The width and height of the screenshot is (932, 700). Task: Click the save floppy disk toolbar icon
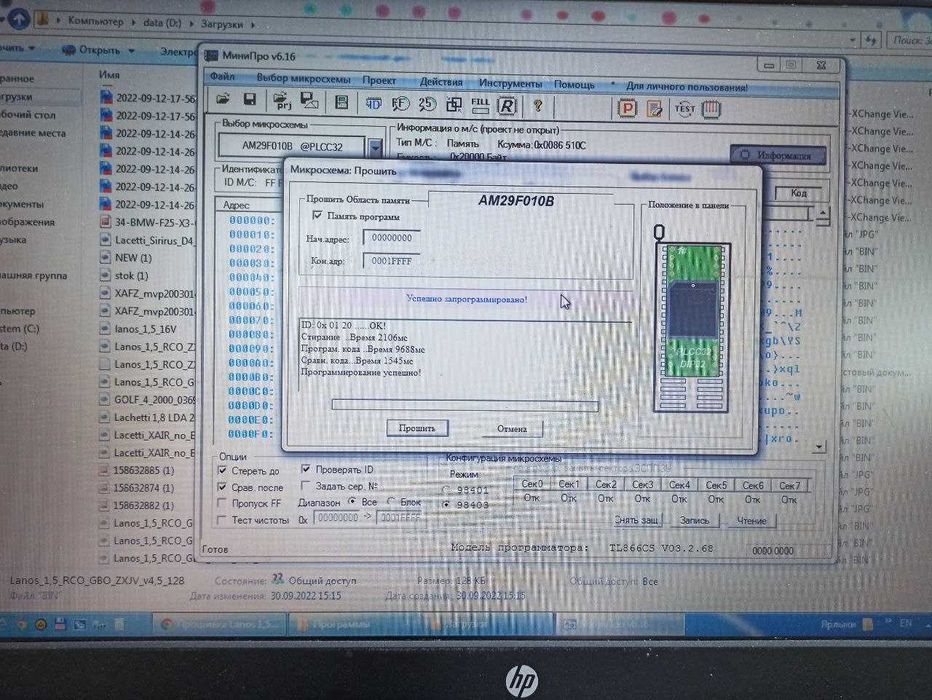250,100
